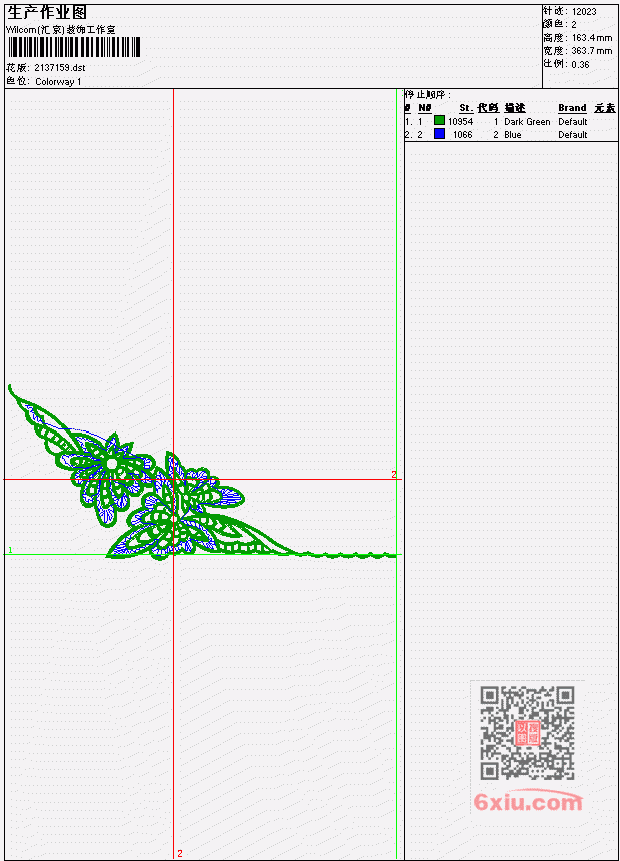This screenshot has height=861, width=620.
Task: Click the '停止顺序:' heading
Action: (x=428, y=94)
